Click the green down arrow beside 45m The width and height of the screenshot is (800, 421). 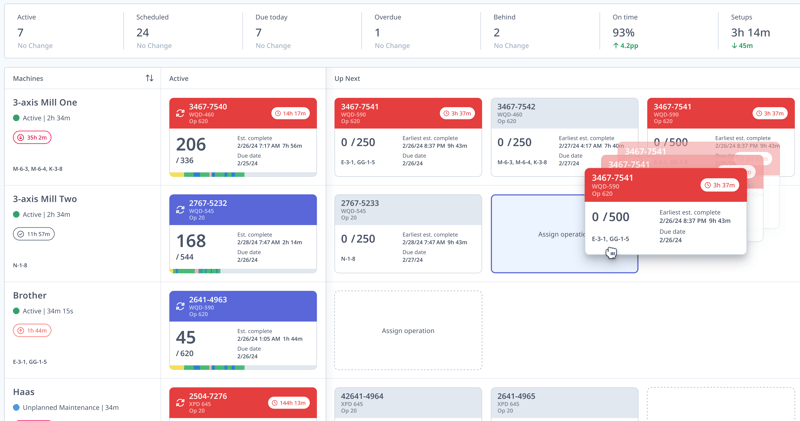tap(734, 45)
